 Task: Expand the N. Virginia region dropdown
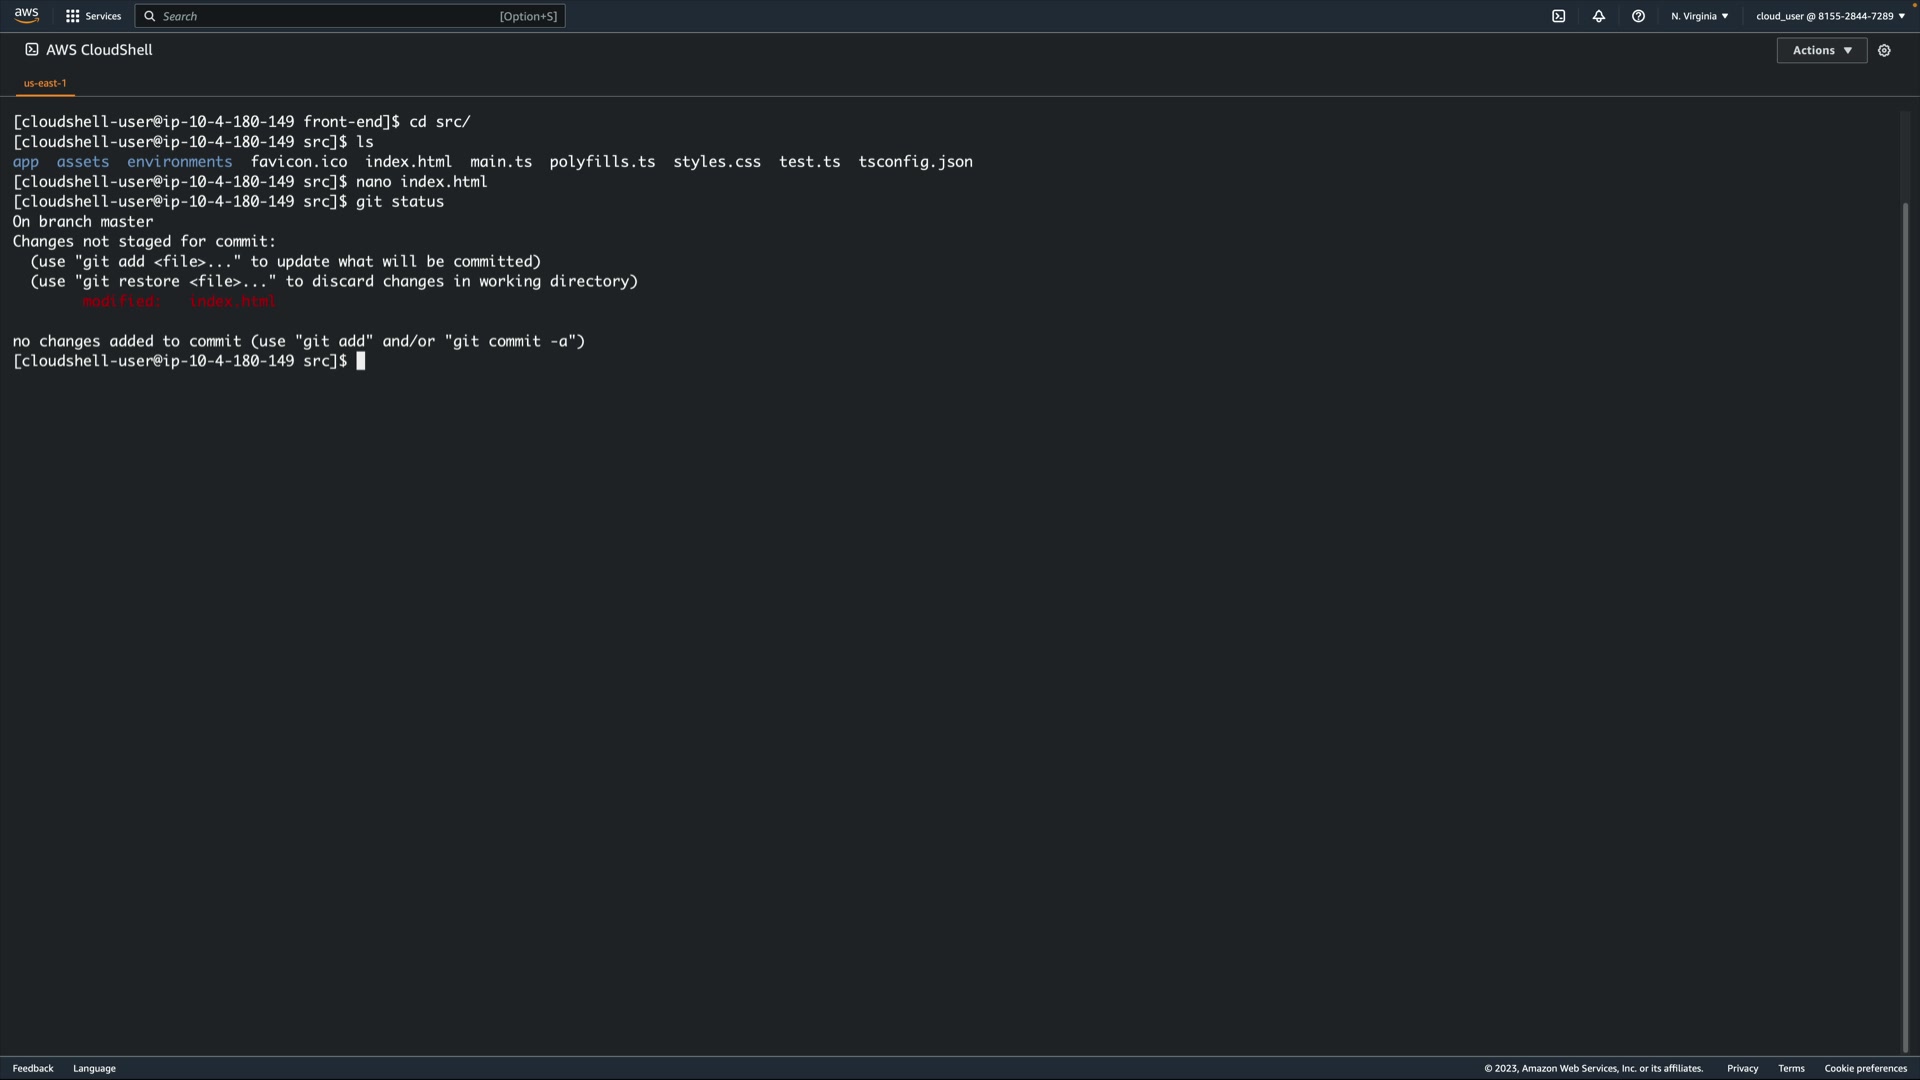(x=1699, y=16)
